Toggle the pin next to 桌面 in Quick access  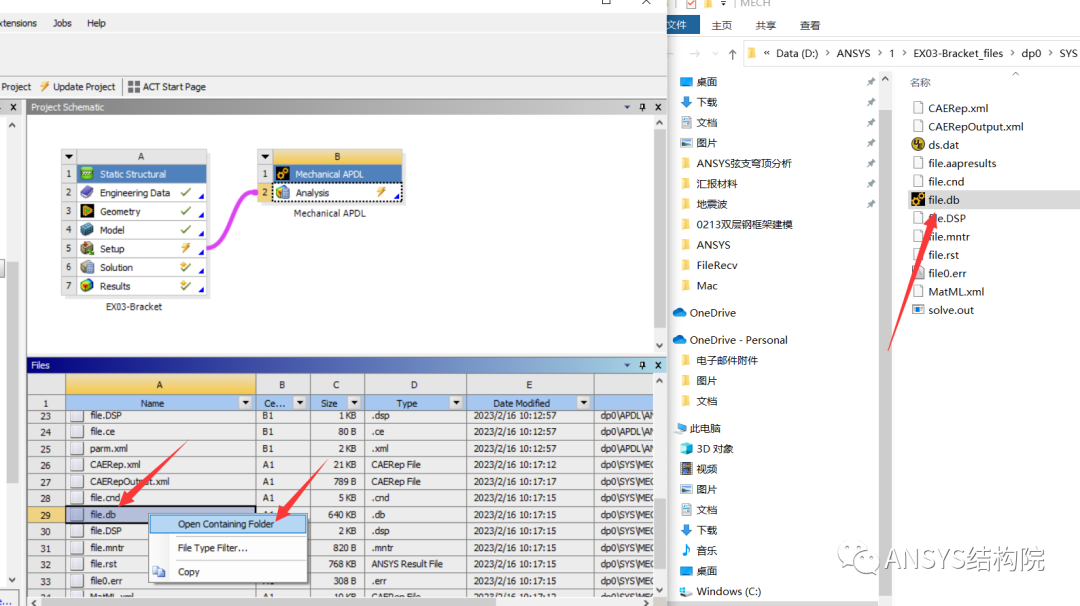(870, 81)
